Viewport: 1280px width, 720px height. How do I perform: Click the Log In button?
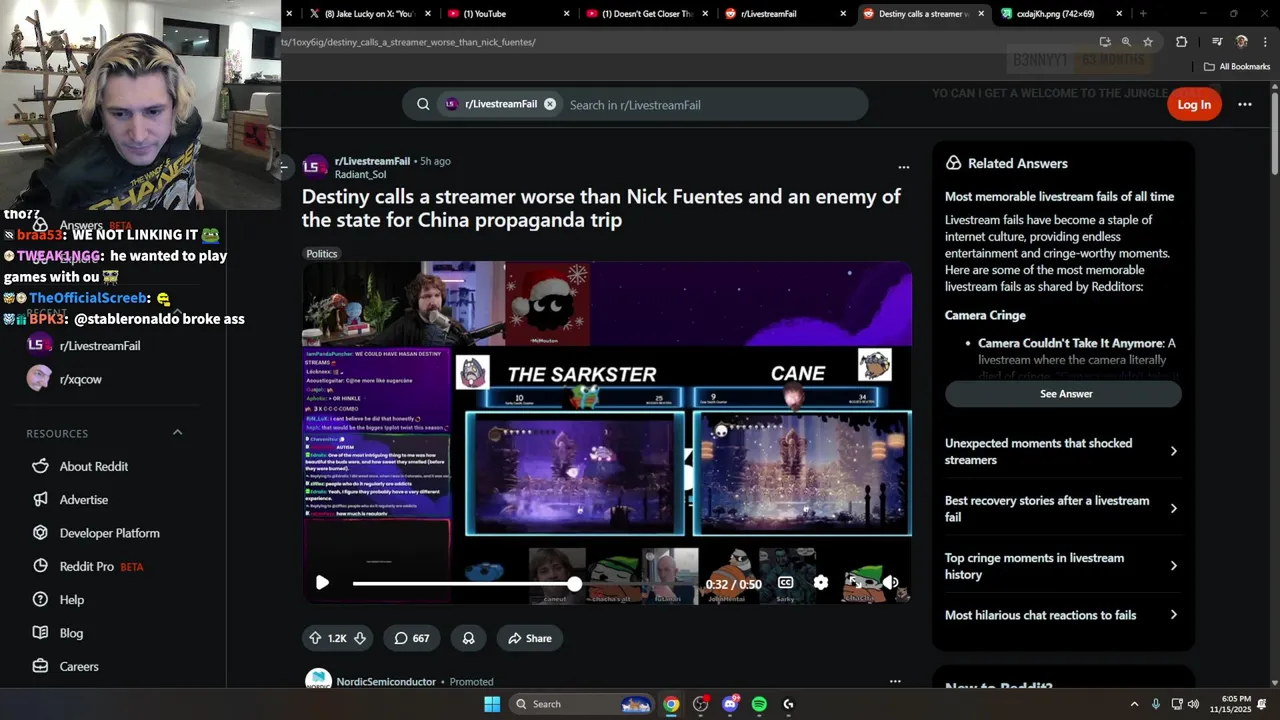tap(1194, 104)
